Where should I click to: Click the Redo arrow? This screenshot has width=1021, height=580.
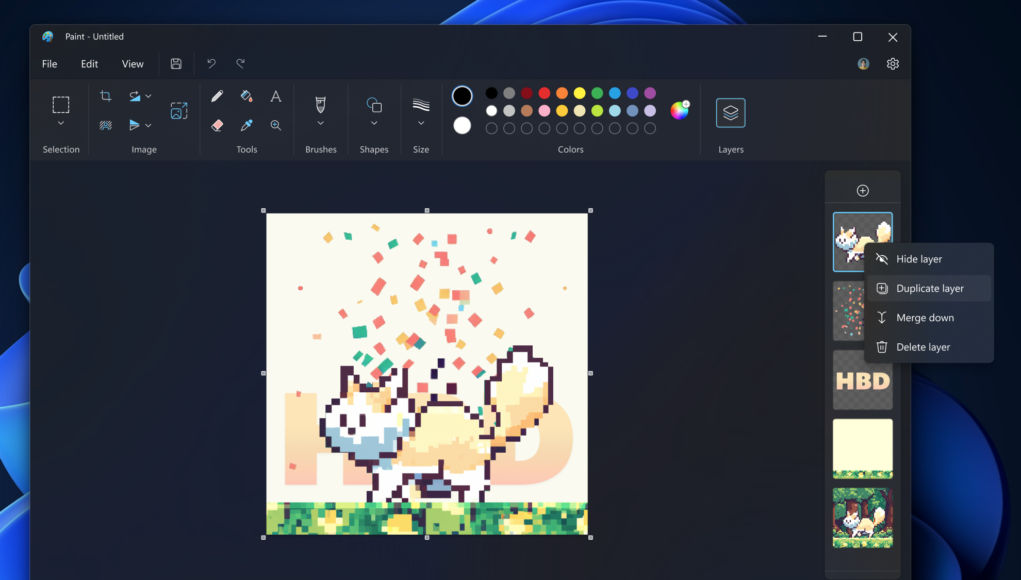(240, 64)
